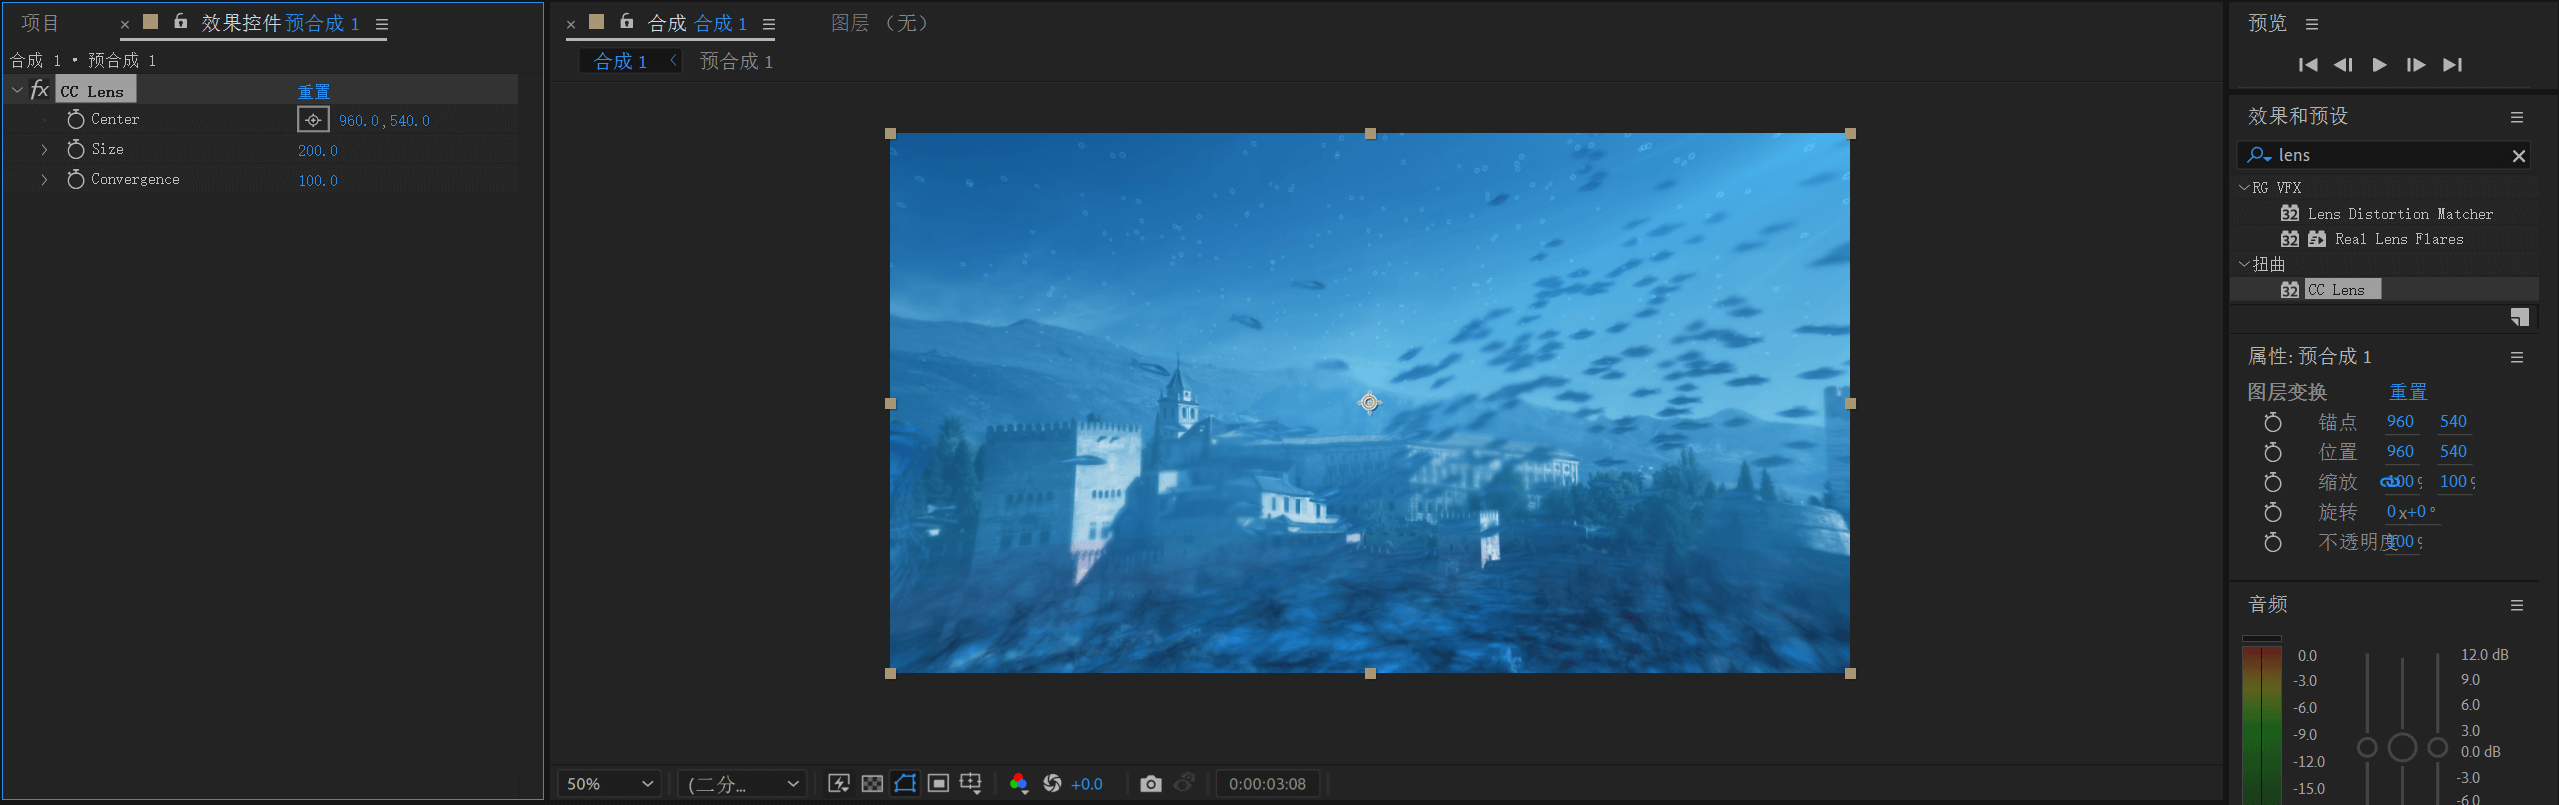This screenshot has height=805, width=2559.
Task: Take a snapshot with the camera icon
Action: (1150, 784)
